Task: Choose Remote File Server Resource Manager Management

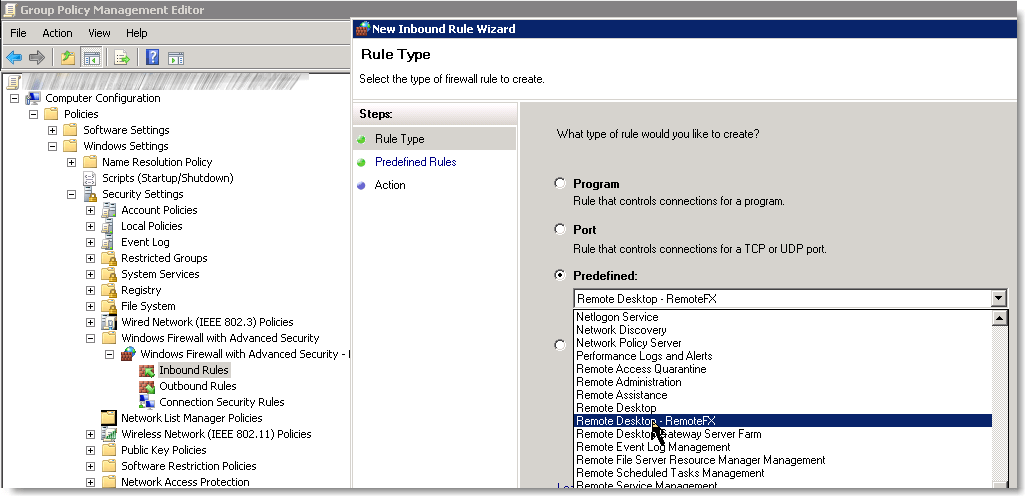Action: (x=783, y=460)
